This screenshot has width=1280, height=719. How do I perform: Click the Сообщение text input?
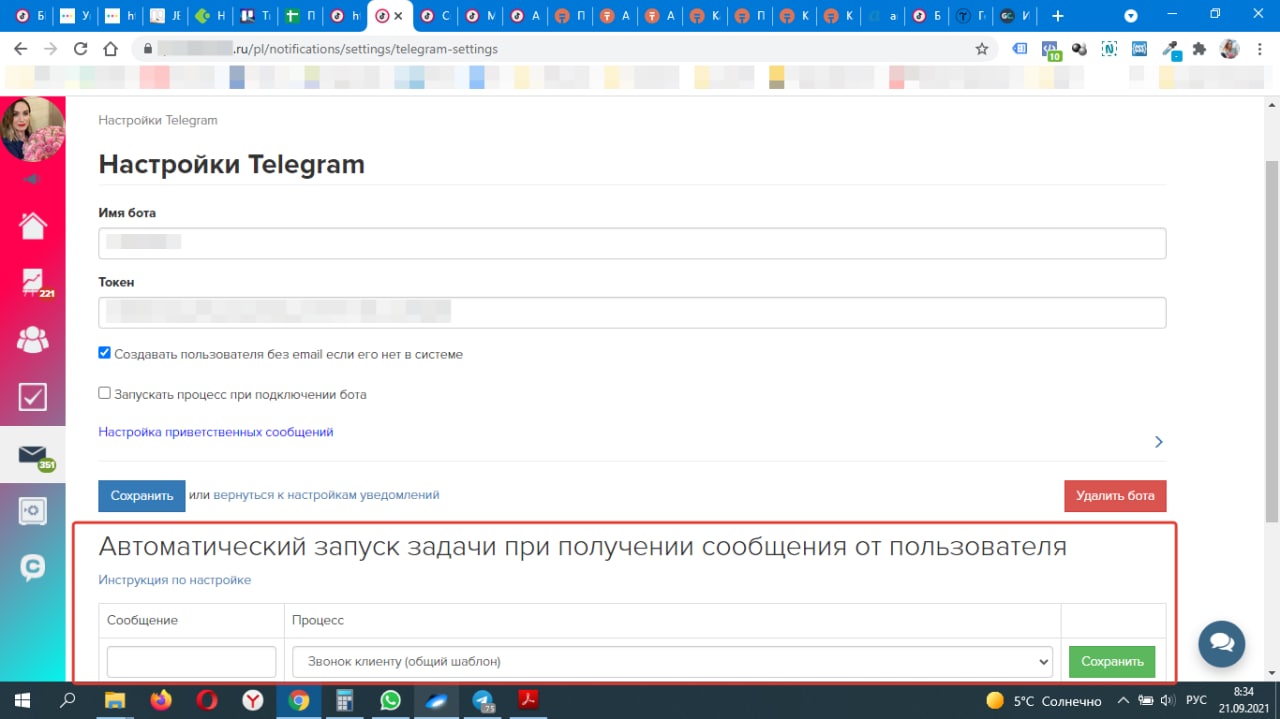[191, 661]
